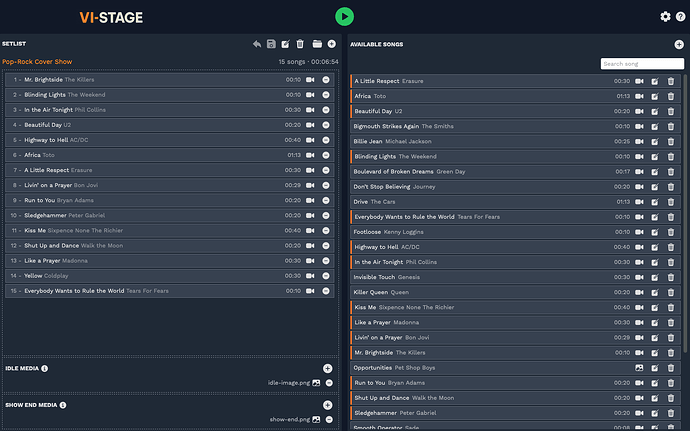Edit the setlist name icon
Image resolution: width=690 pixels, height=431 pixels.
(286, 44)
